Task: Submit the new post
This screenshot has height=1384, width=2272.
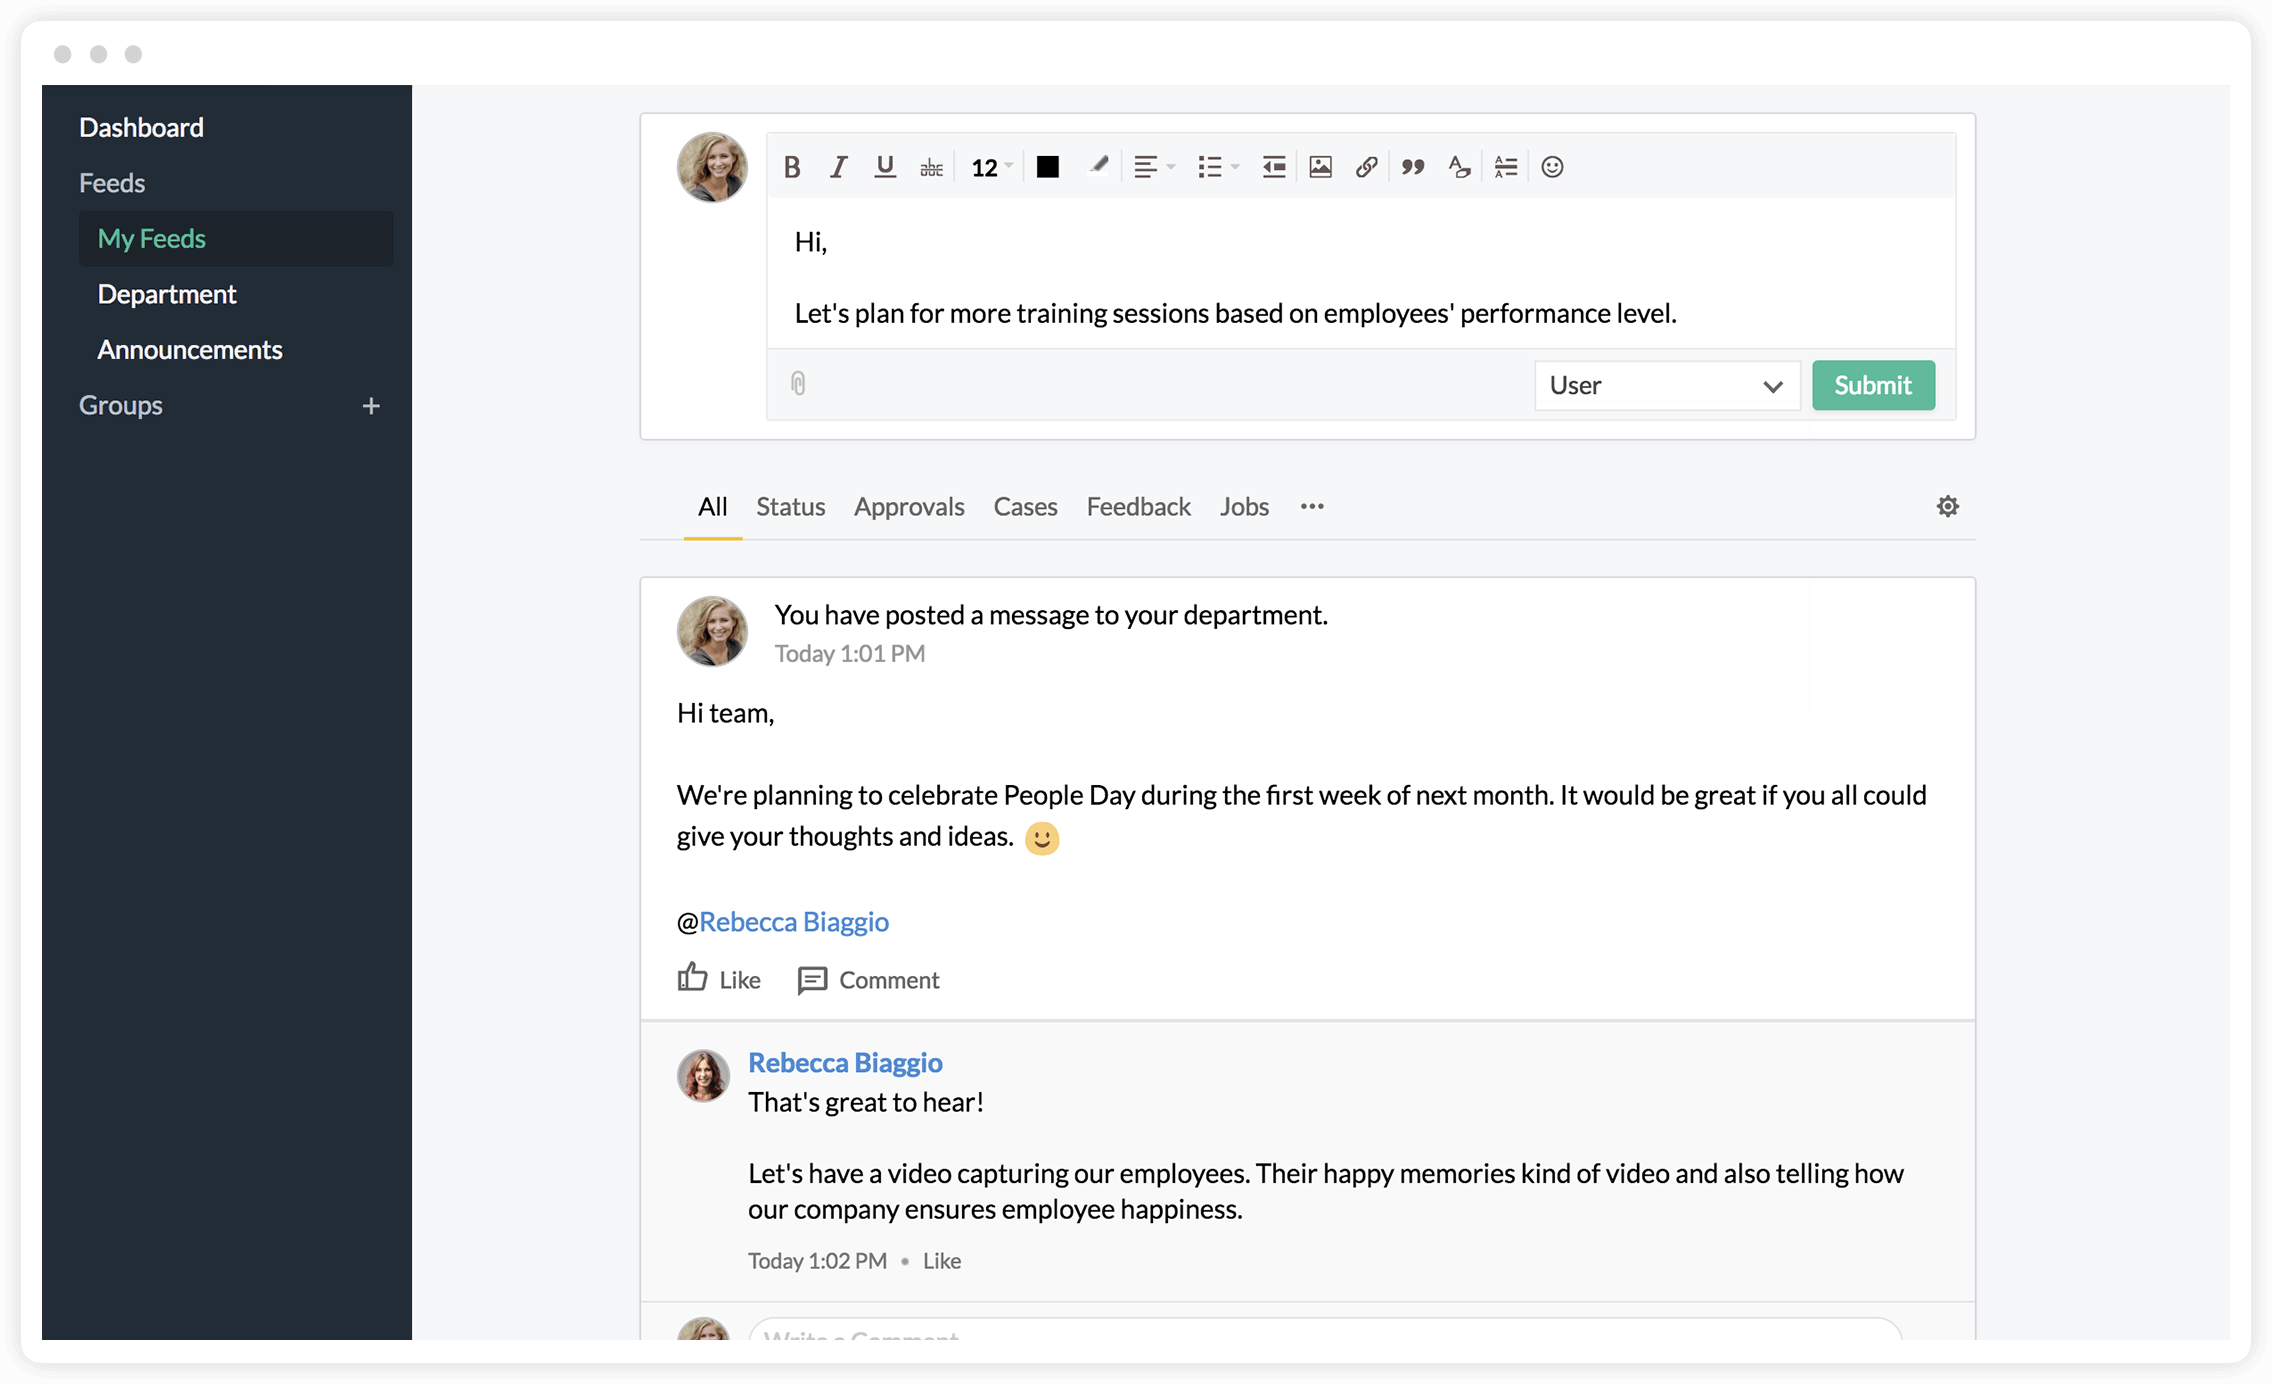Action: pyautogui.click(x=1872, y=385)
